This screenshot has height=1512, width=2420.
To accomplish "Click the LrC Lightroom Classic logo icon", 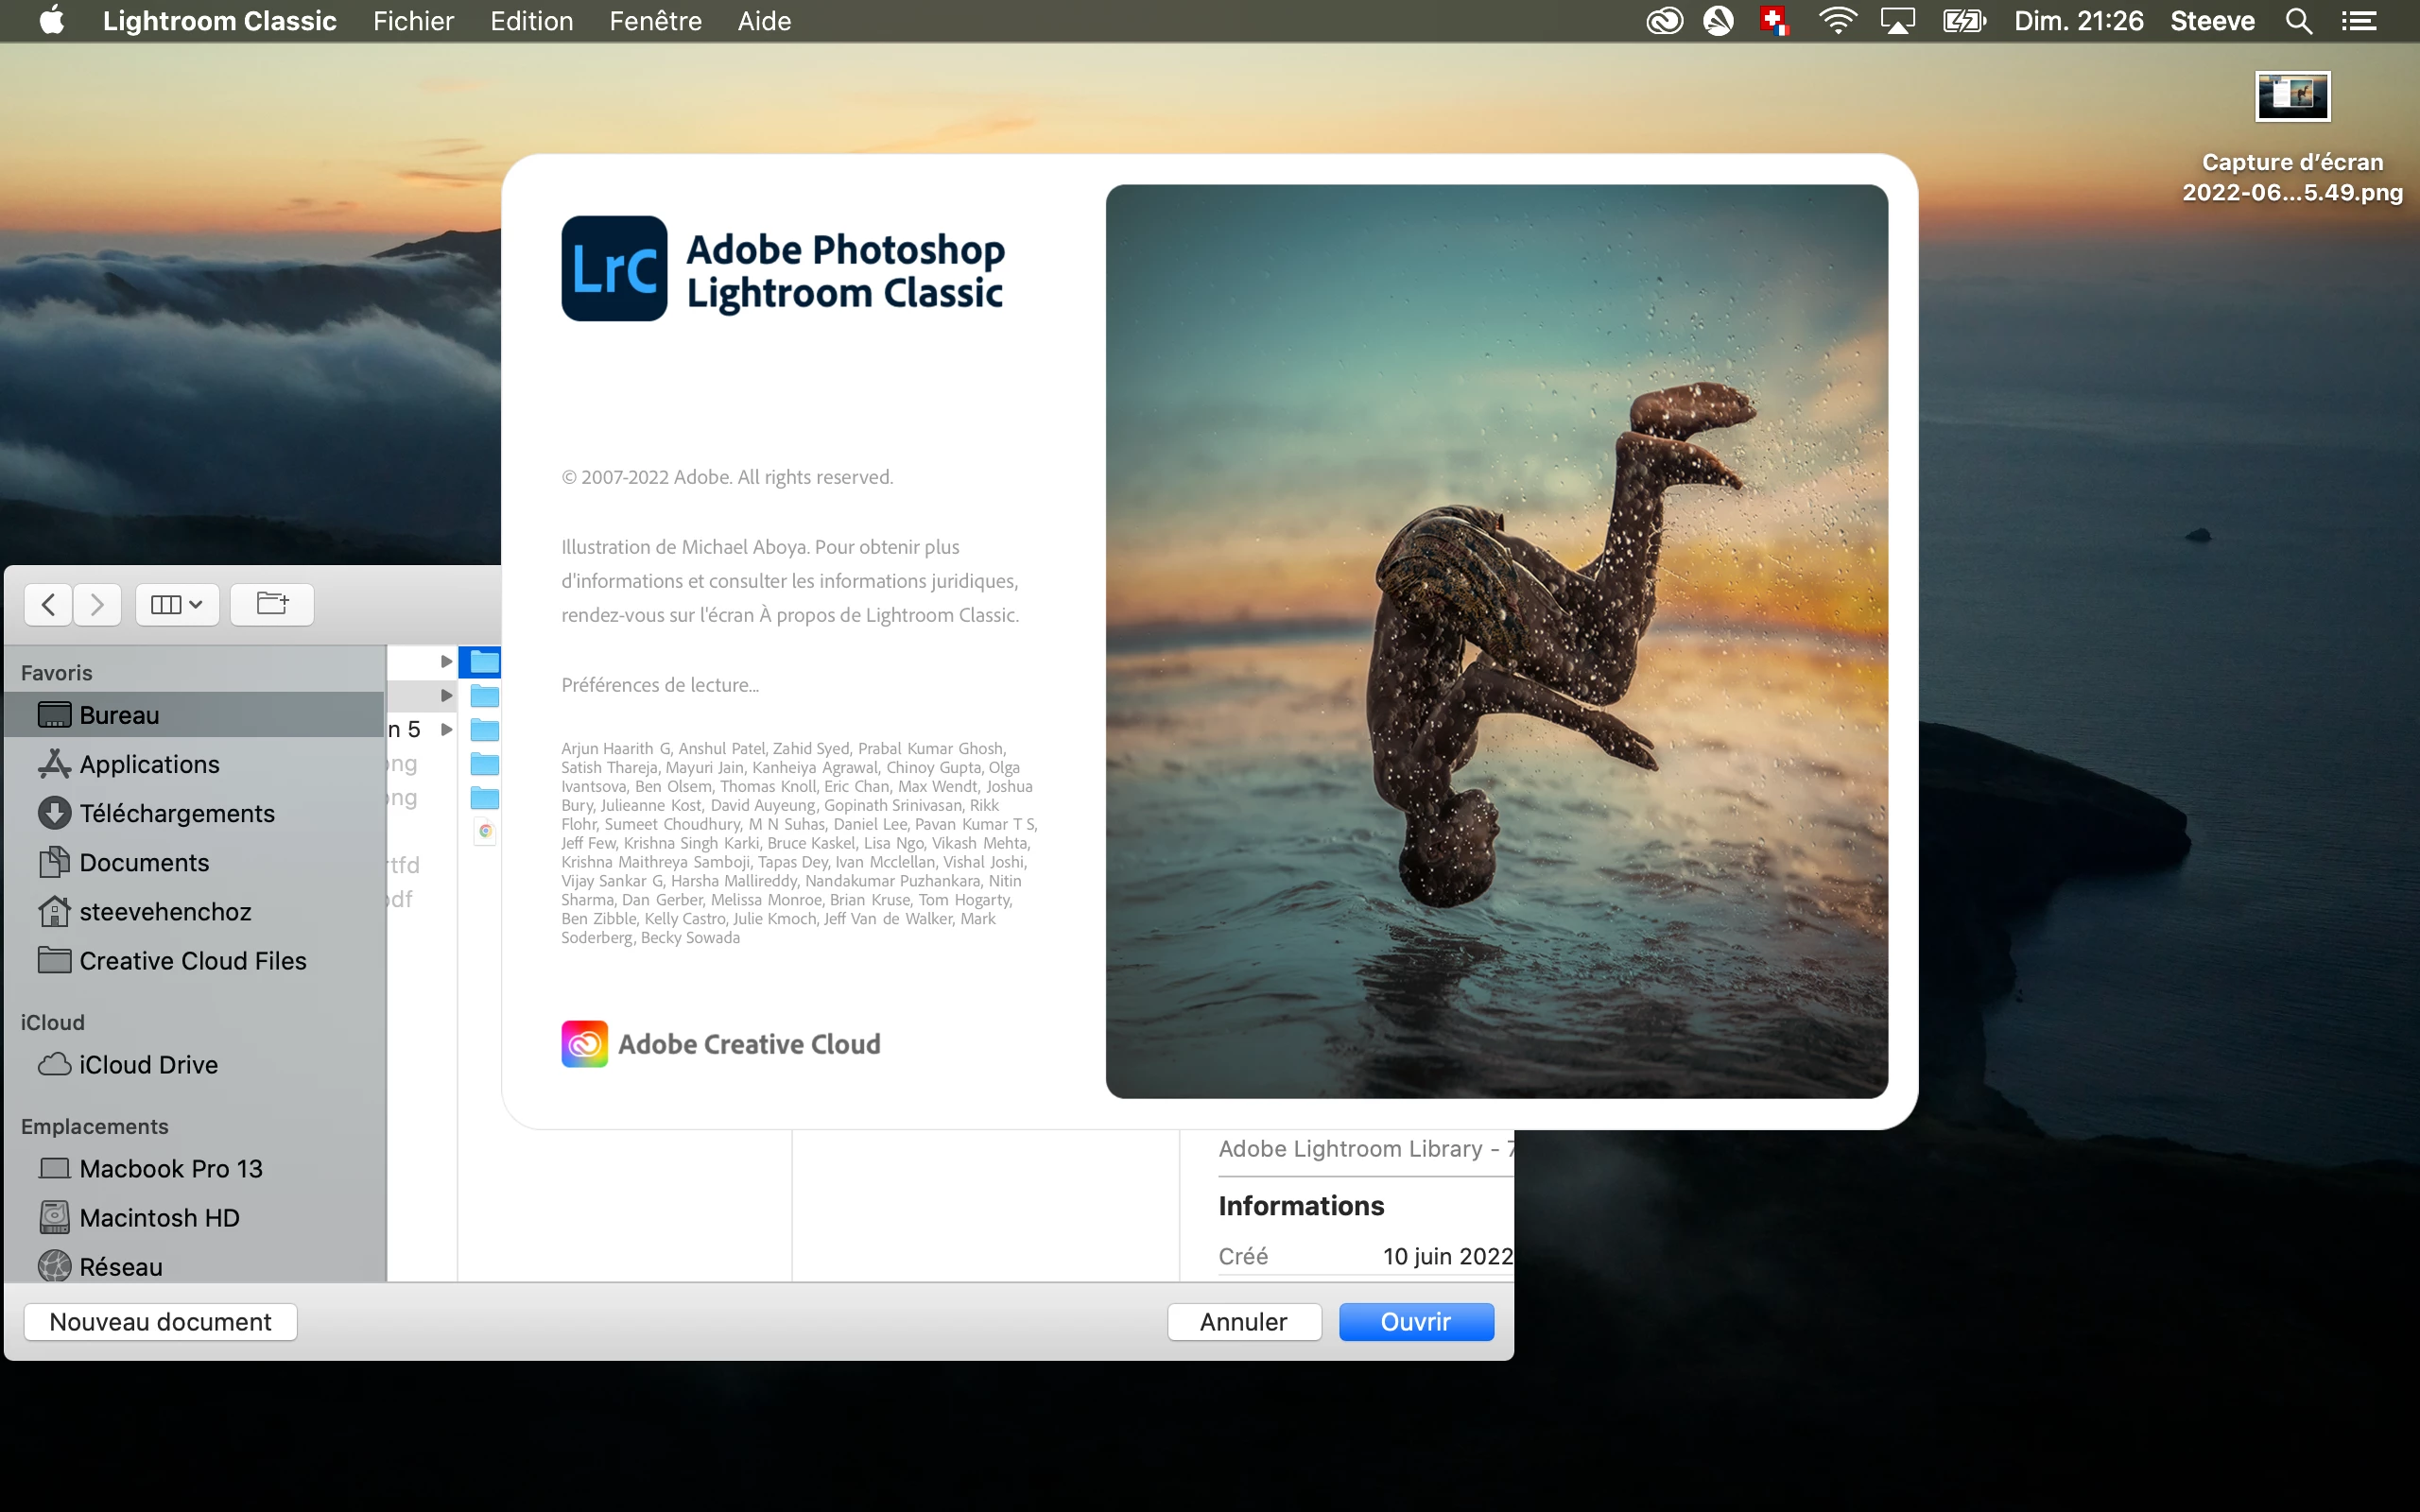I will 614,268.
